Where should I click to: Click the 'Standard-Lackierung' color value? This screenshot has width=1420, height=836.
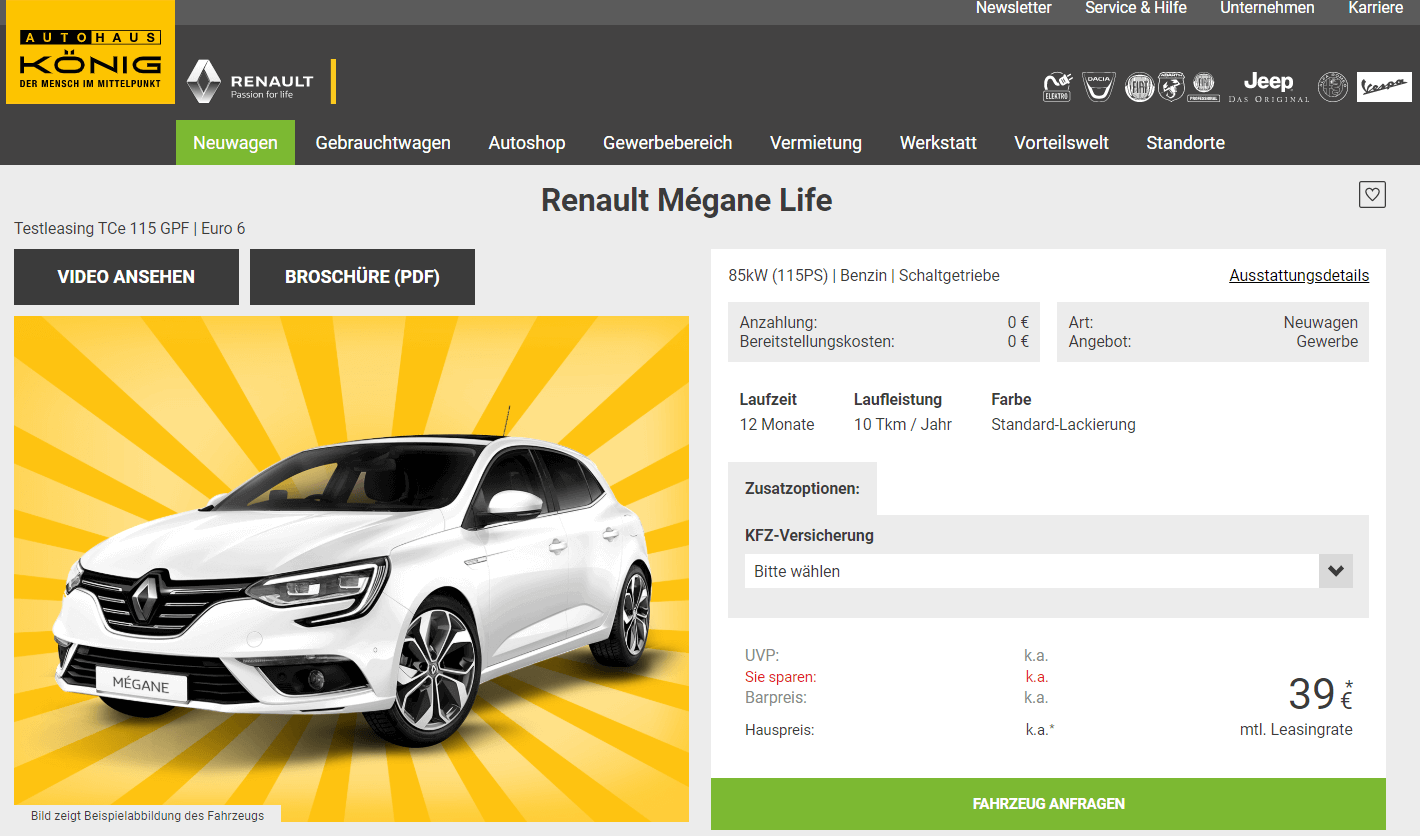1063,424
